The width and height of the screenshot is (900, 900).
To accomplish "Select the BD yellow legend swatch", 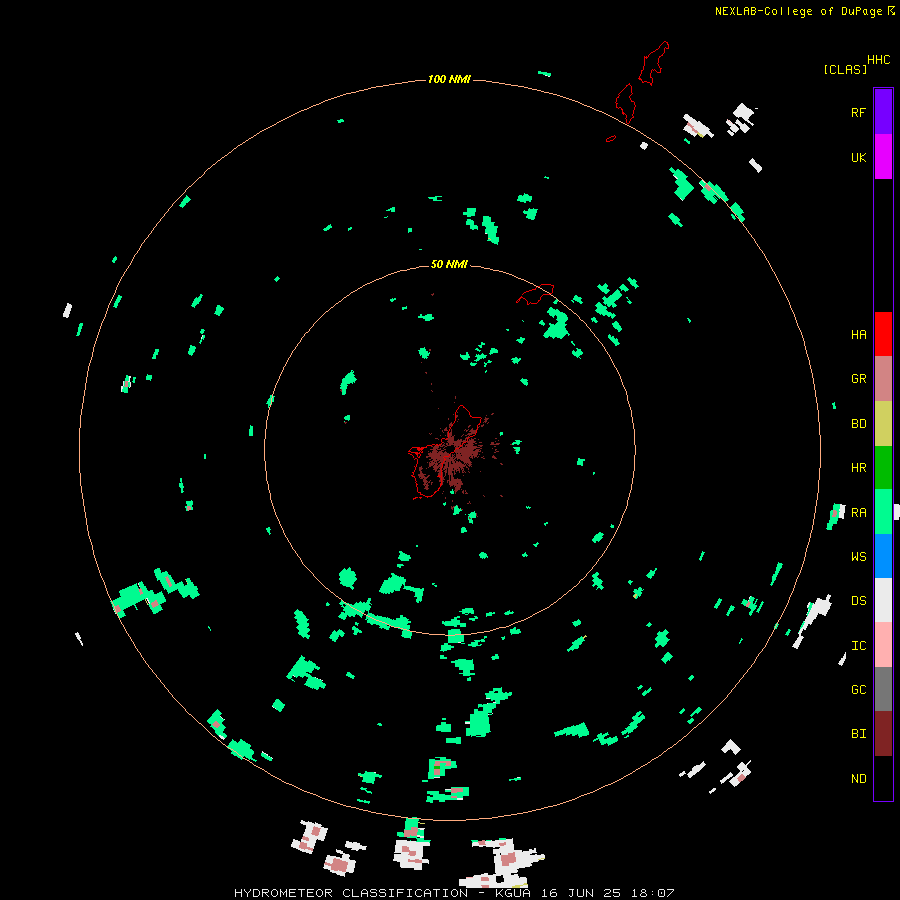I will pyautogui.click(x=883, y=424).
